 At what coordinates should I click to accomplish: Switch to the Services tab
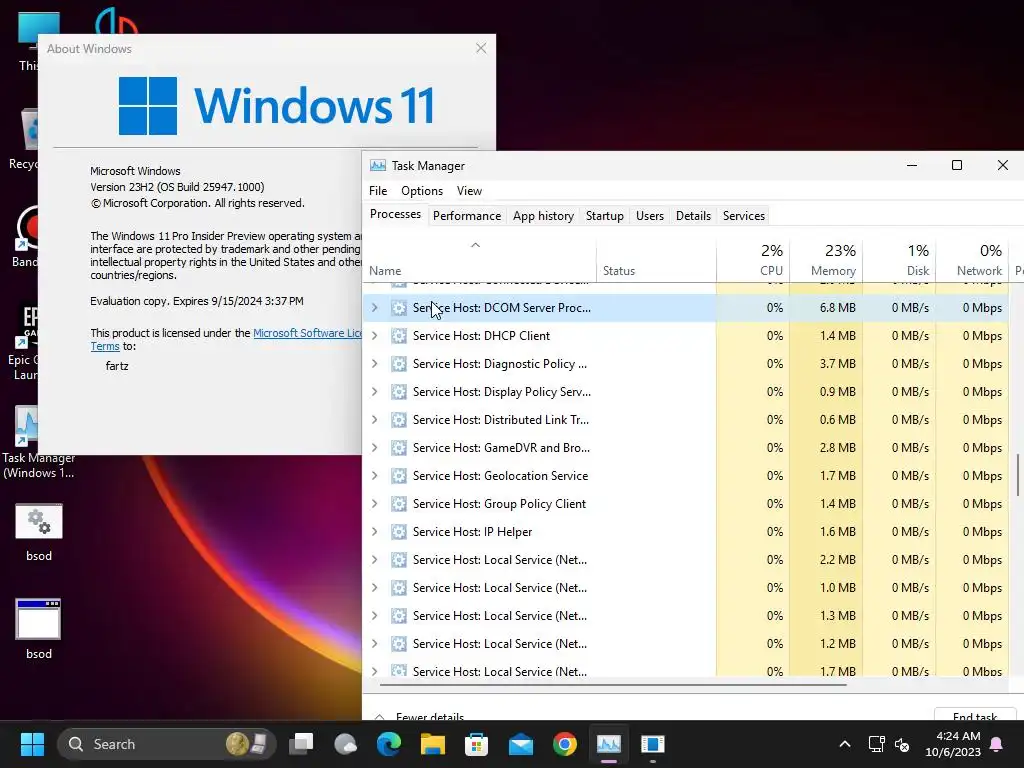tap(744, 216)
